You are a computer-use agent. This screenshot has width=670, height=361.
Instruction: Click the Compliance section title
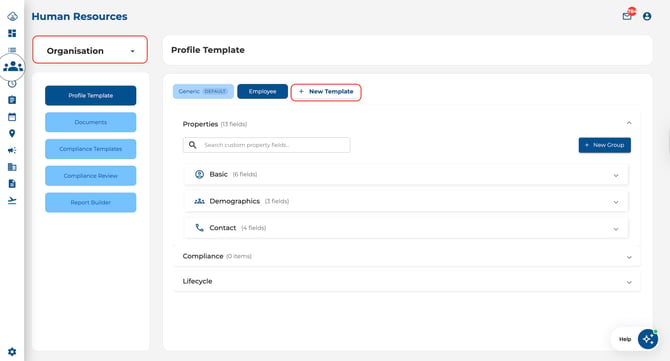203,256
